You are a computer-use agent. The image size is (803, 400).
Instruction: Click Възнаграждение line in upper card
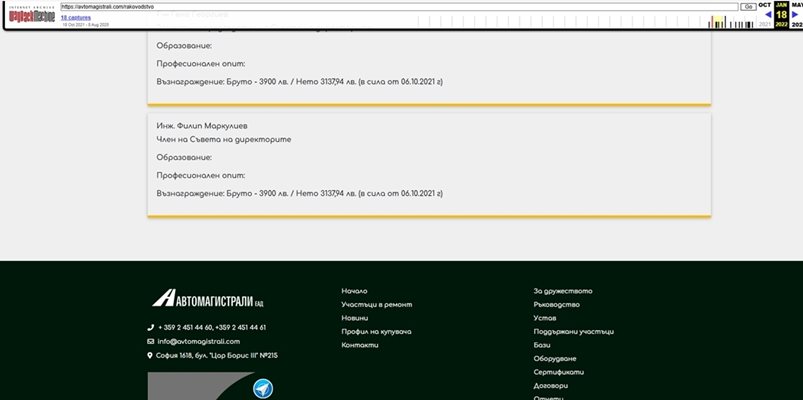point(300,81)
